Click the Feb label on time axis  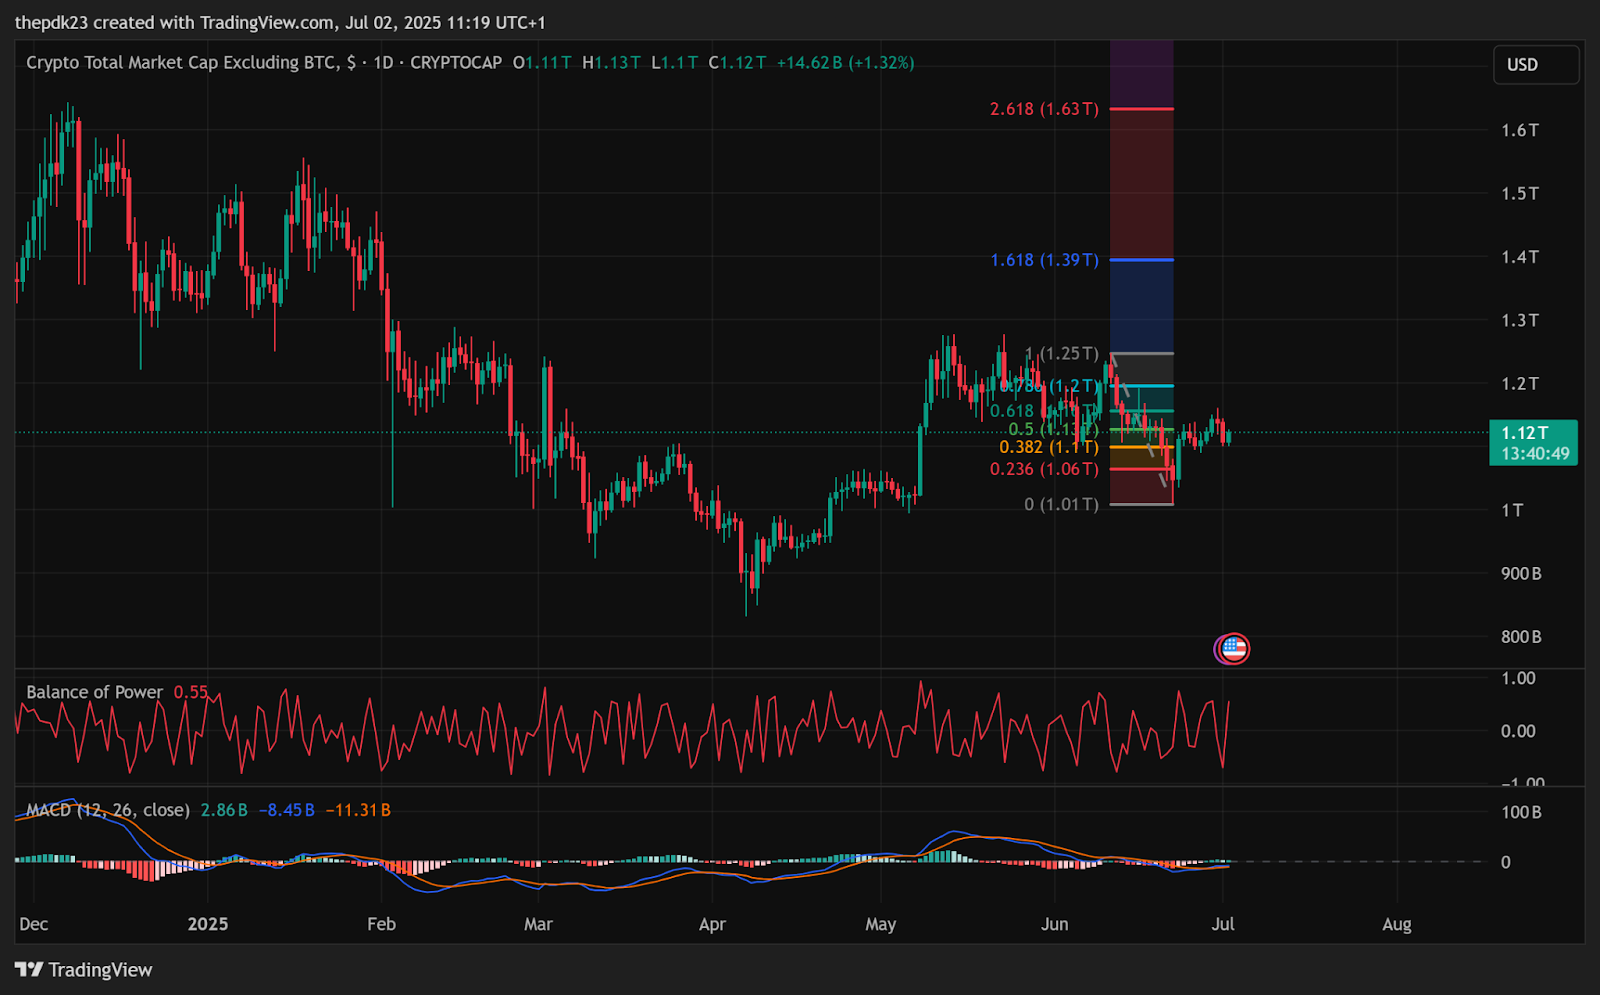381,924
